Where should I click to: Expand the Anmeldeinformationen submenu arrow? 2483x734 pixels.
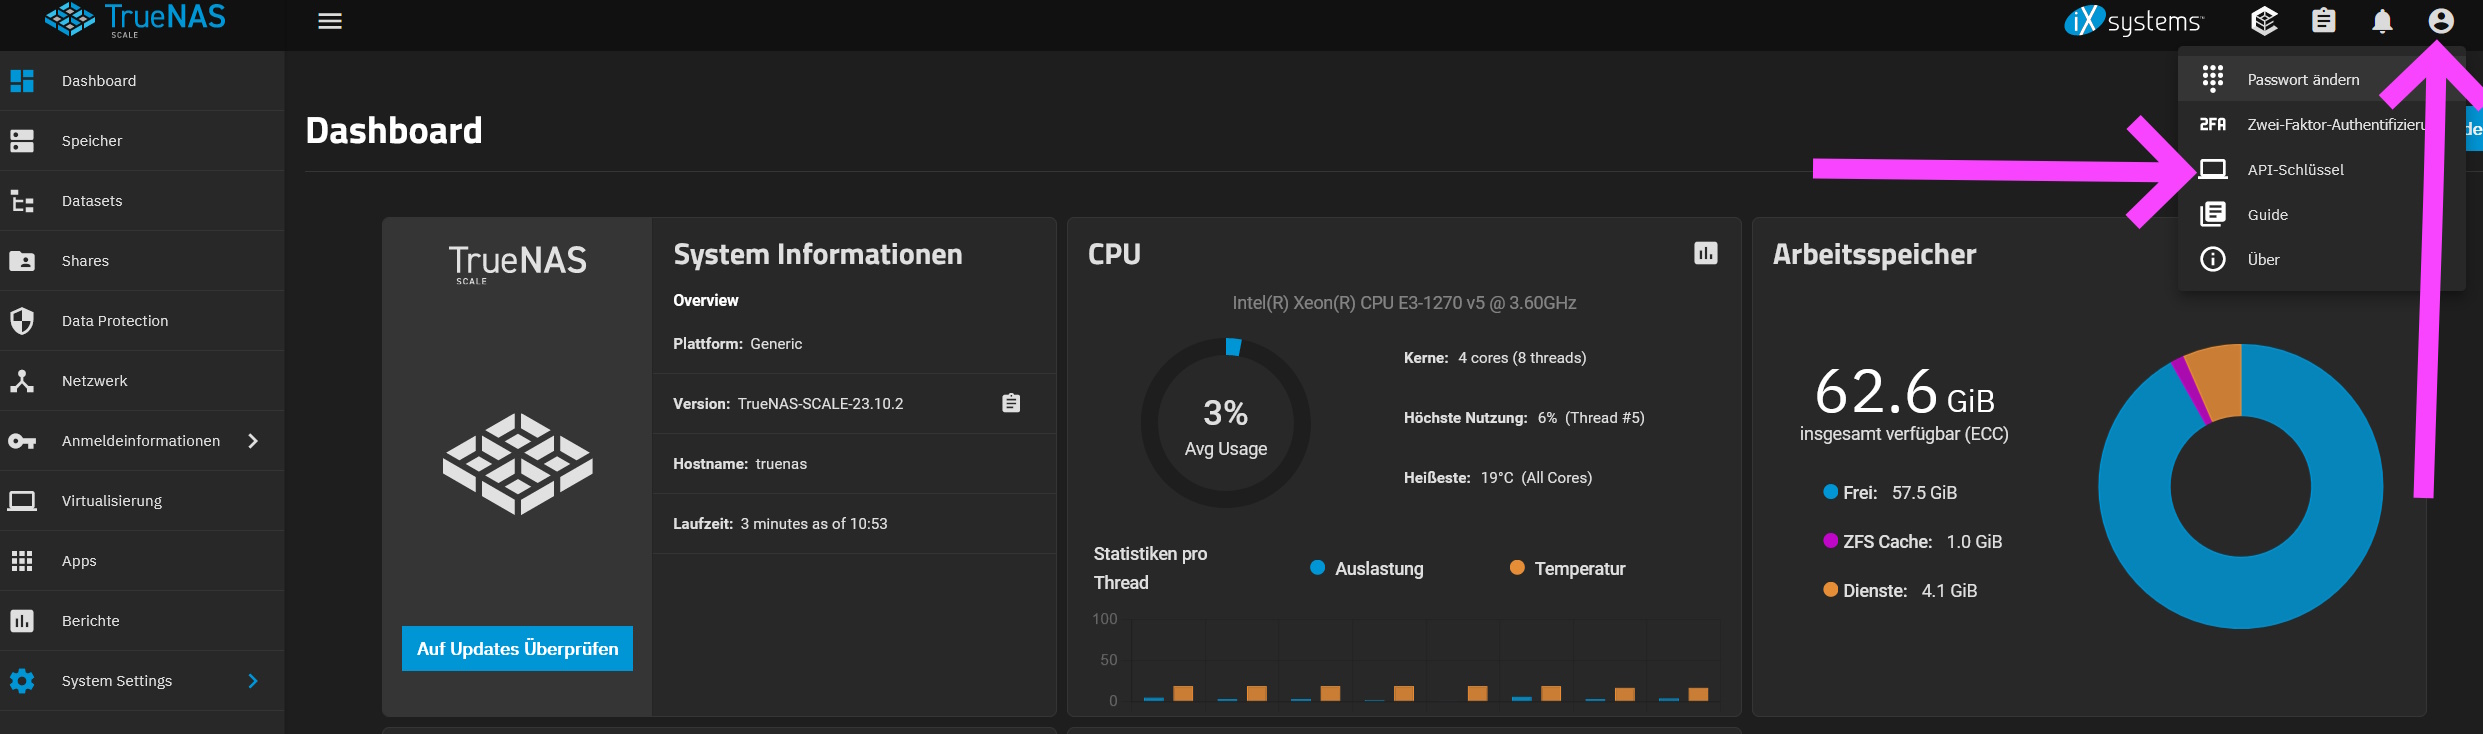click(x=253, y=441)
